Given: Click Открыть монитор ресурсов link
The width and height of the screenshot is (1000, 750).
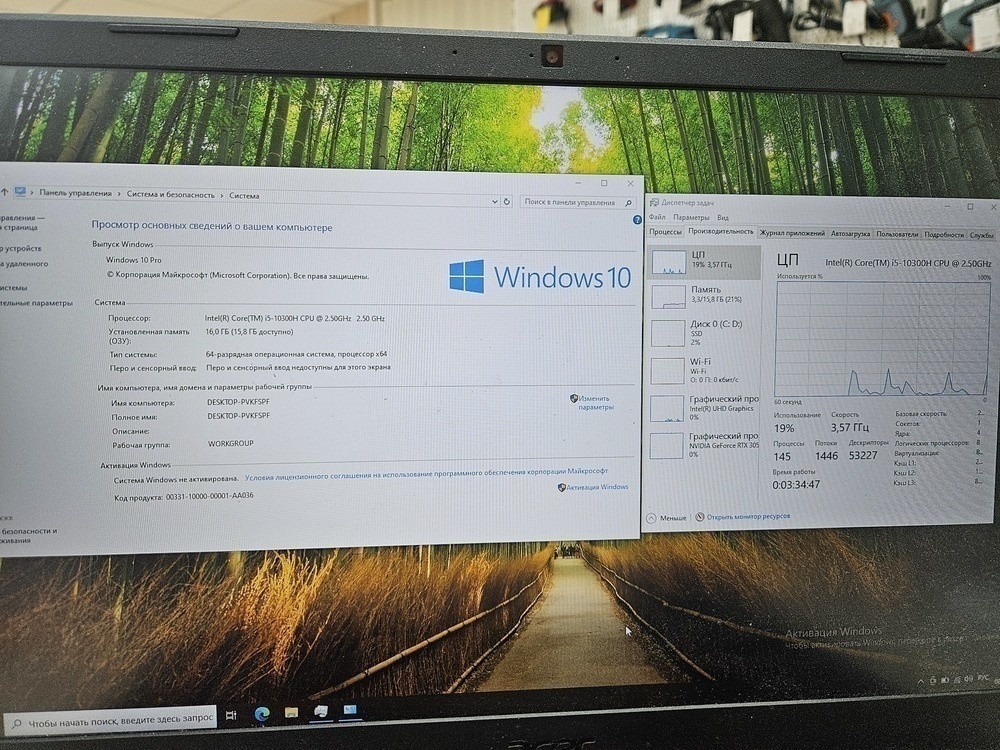Looking at the screenshot, I should (x=748, y=517).
